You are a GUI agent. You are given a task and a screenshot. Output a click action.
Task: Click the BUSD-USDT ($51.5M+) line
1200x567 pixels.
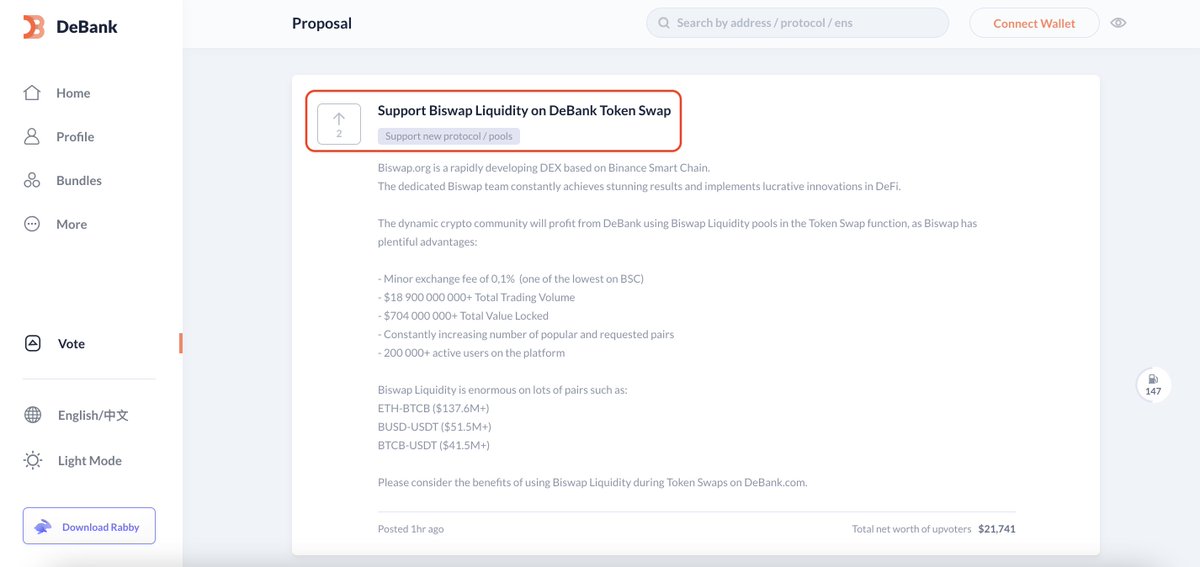pyautogui.click(x=434, y=427)
